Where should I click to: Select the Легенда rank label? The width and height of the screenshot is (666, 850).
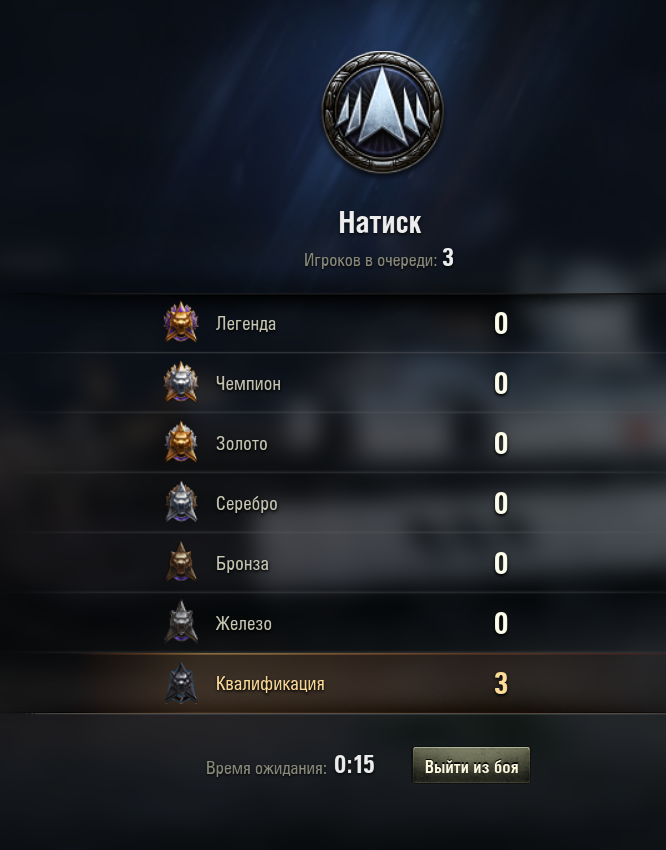click(x=246, y=324)
